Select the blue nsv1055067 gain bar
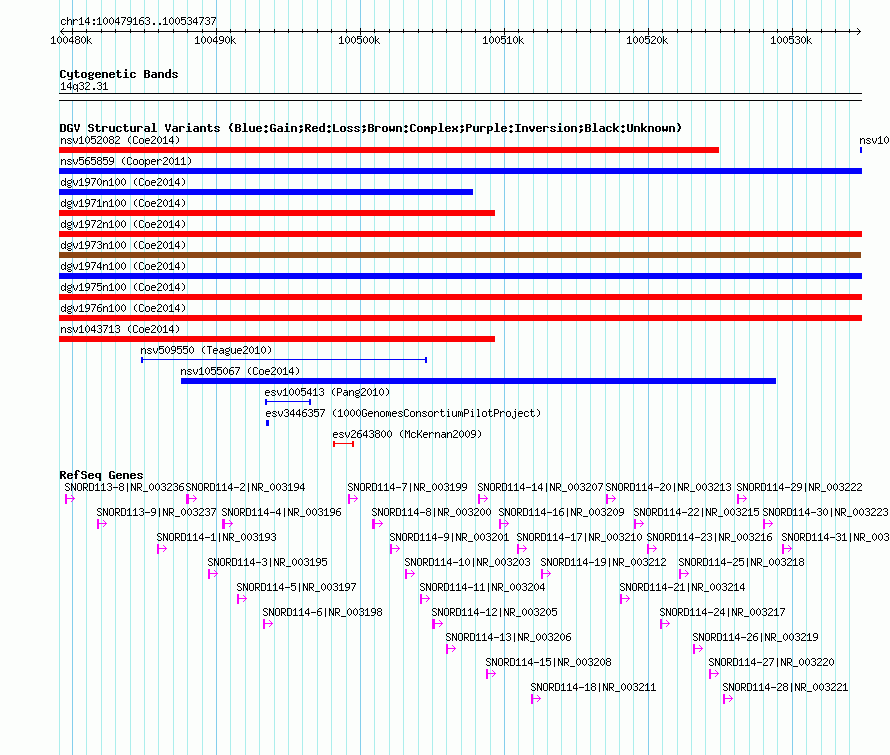Viewport: 890px width, 755px height. point(478,381)
